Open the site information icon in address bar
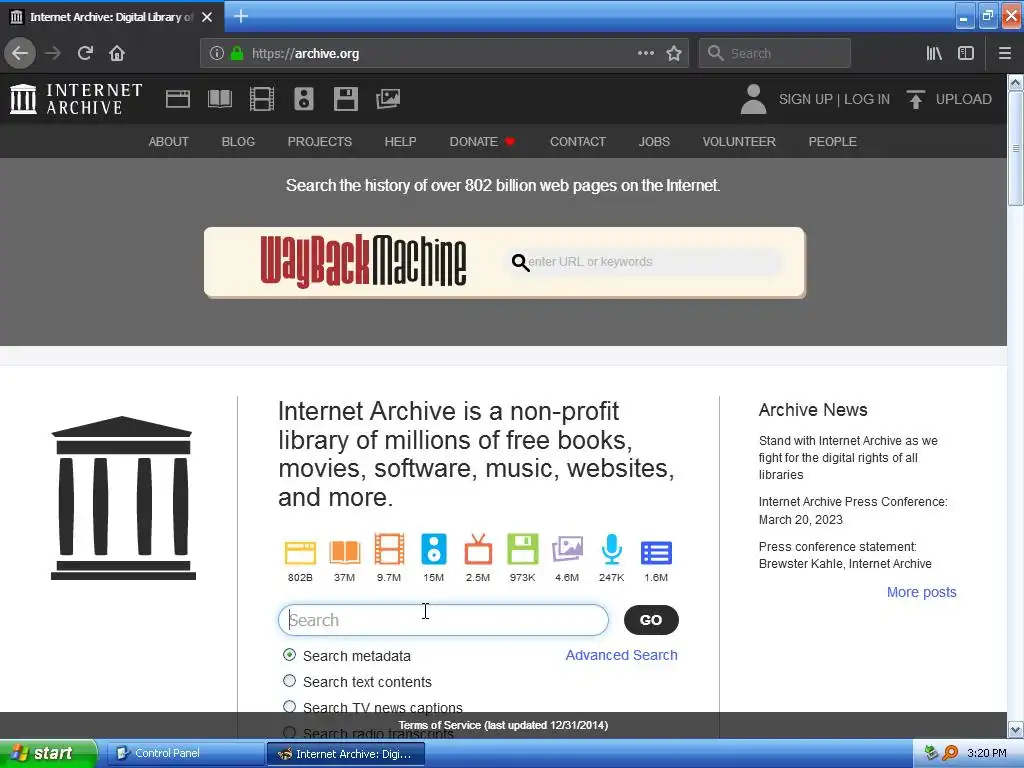Screen dimensions: 1024x768 (216, 54)
